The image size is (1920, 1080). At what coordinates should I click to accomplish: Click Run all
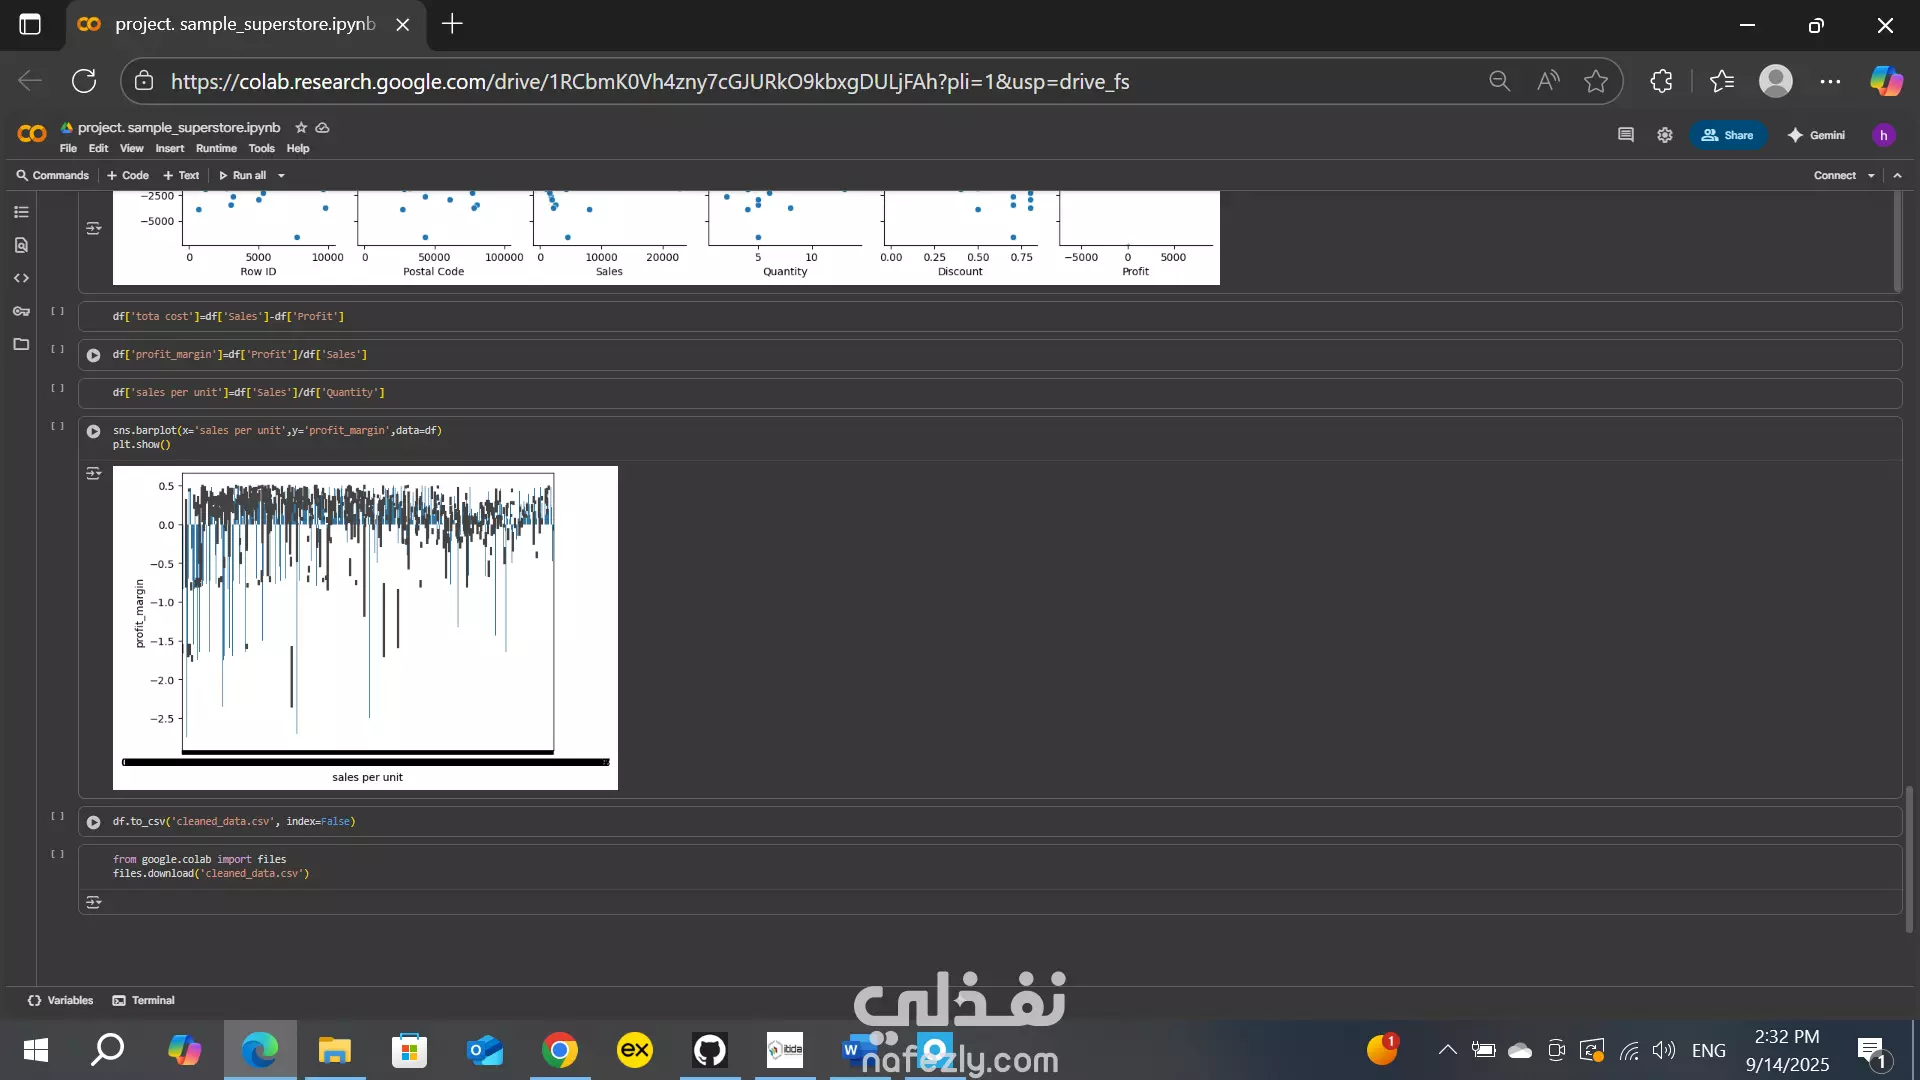click(x=243, y=175)
